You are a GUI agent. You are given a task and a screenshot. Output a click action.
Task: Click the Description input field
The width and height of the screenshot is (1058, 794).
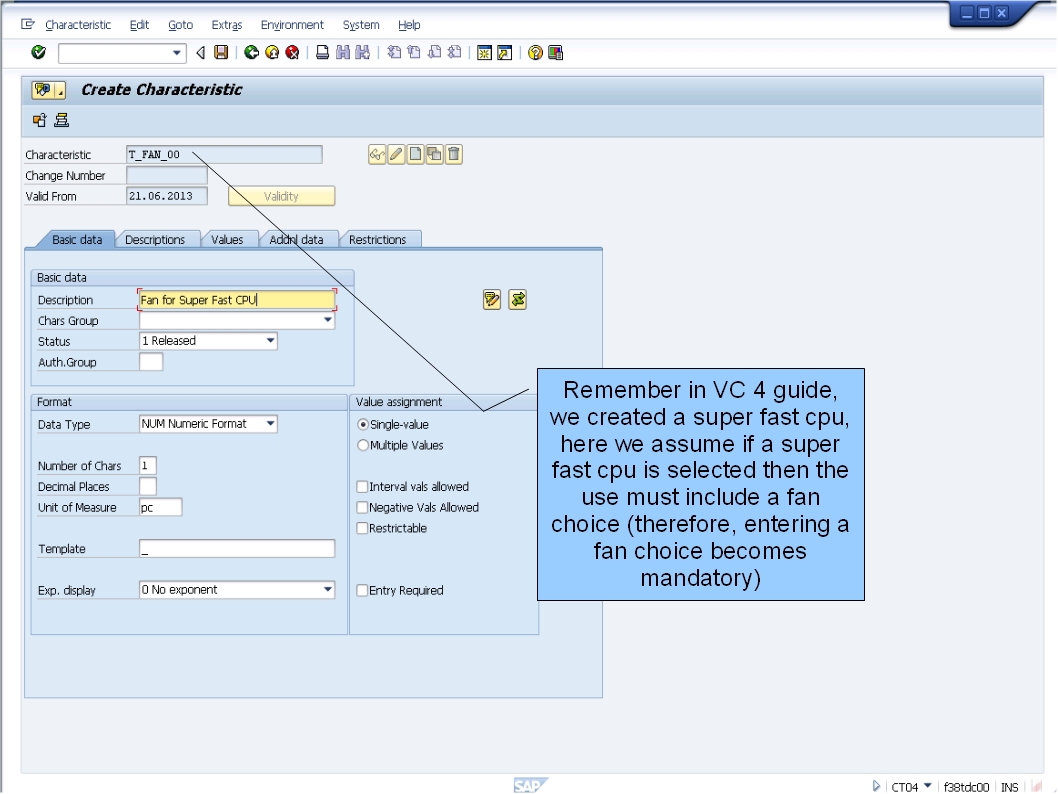(235, 299)
